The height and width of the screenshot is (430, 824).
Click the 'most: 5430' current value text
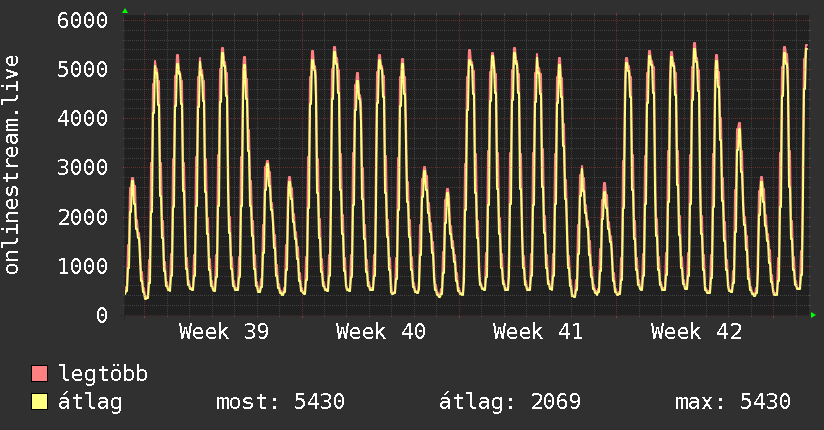[x=280, y=403]
